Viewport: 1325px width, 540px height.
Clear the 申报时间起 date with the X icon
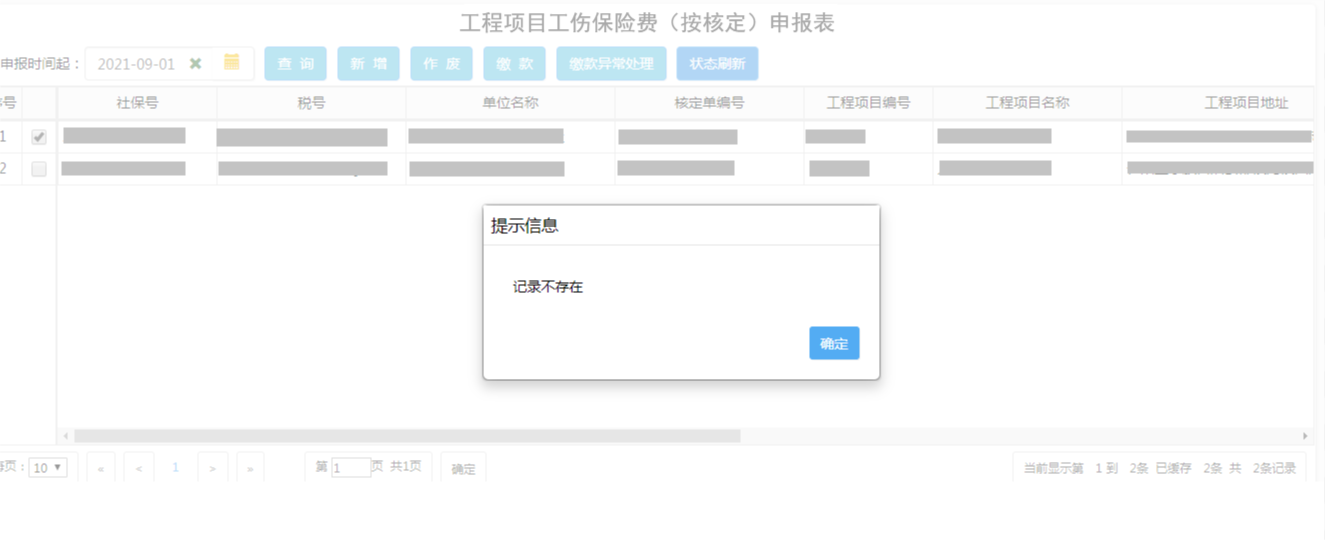click(x=196, y=64)
